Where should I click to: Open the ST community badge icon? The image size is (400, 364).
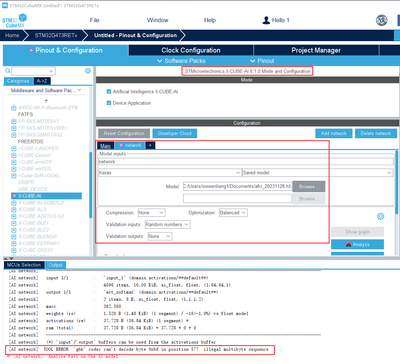pos(381,20)
